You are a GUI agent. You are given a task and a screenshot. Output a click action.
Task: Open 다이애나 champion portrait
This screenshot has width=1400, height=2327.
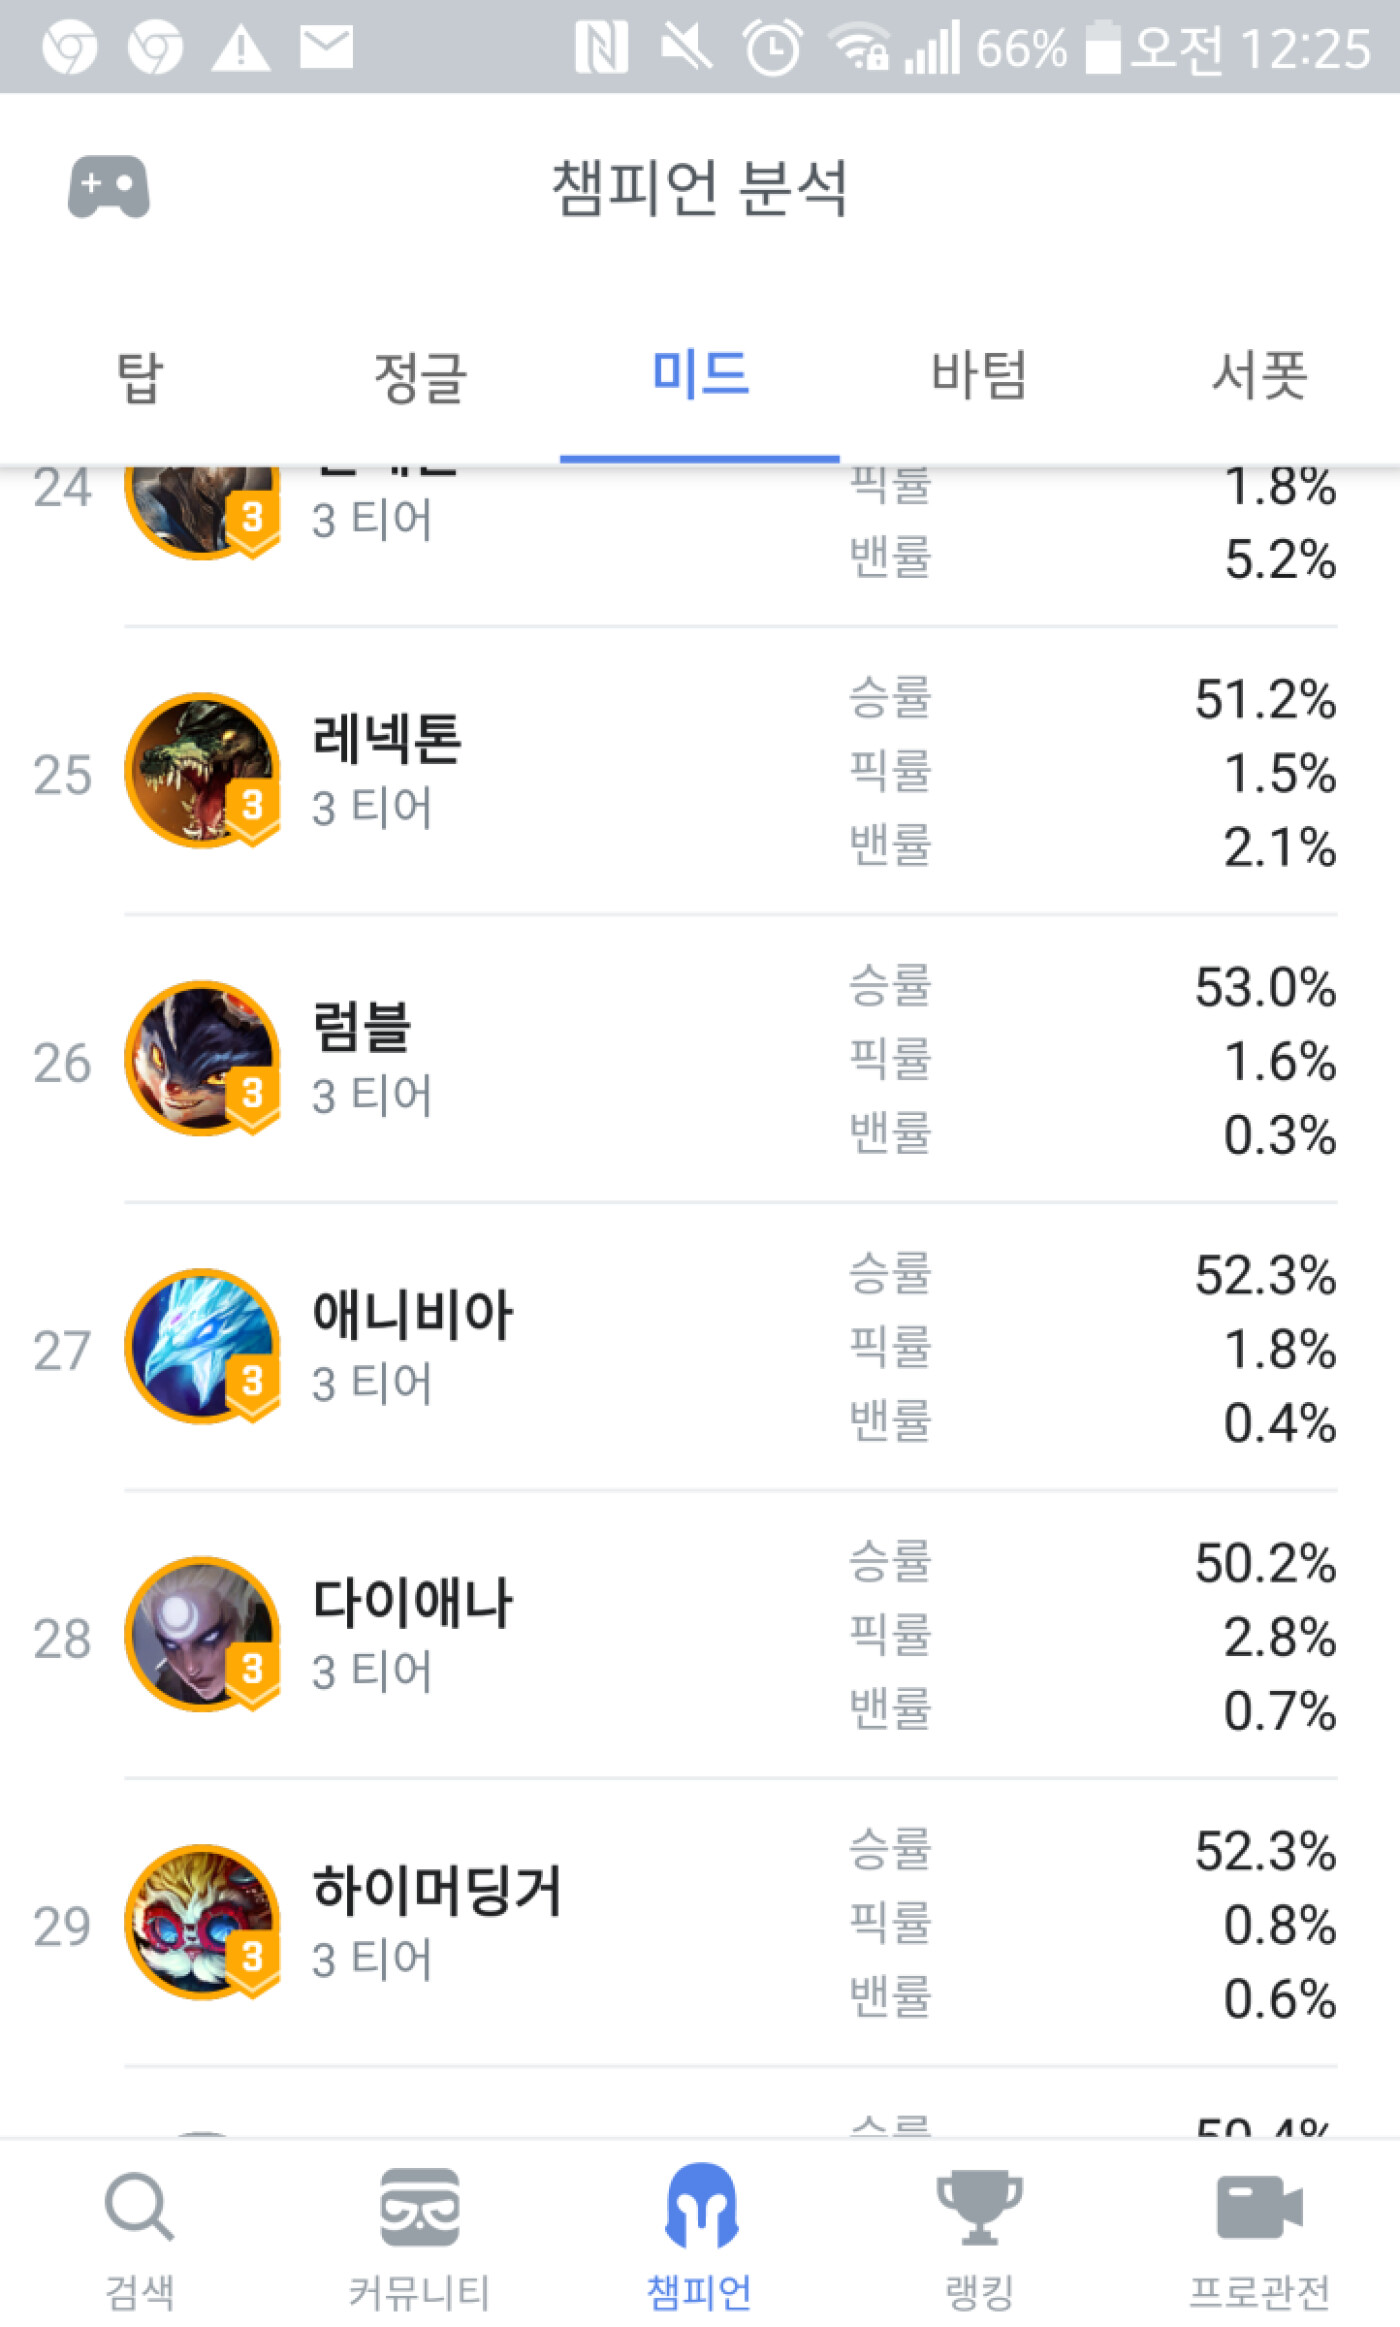pos(202,1634)
